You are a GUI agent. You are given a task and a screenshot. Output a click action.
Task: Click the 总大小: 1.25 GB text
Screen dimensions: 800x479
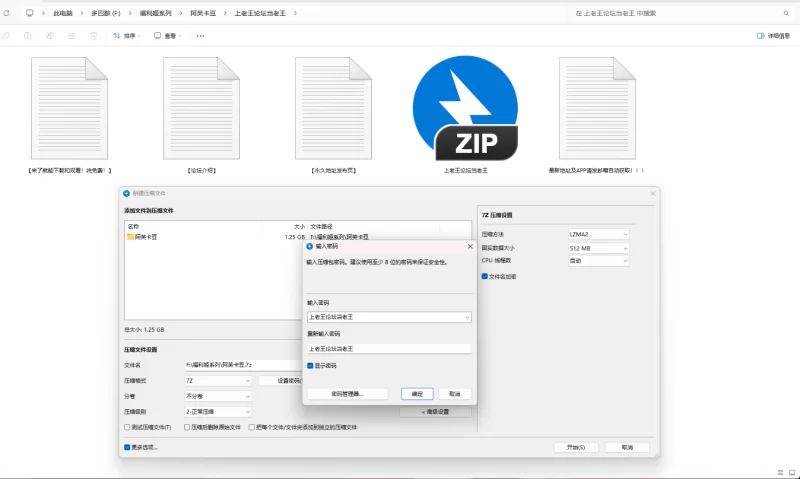(x=144, y=330)
